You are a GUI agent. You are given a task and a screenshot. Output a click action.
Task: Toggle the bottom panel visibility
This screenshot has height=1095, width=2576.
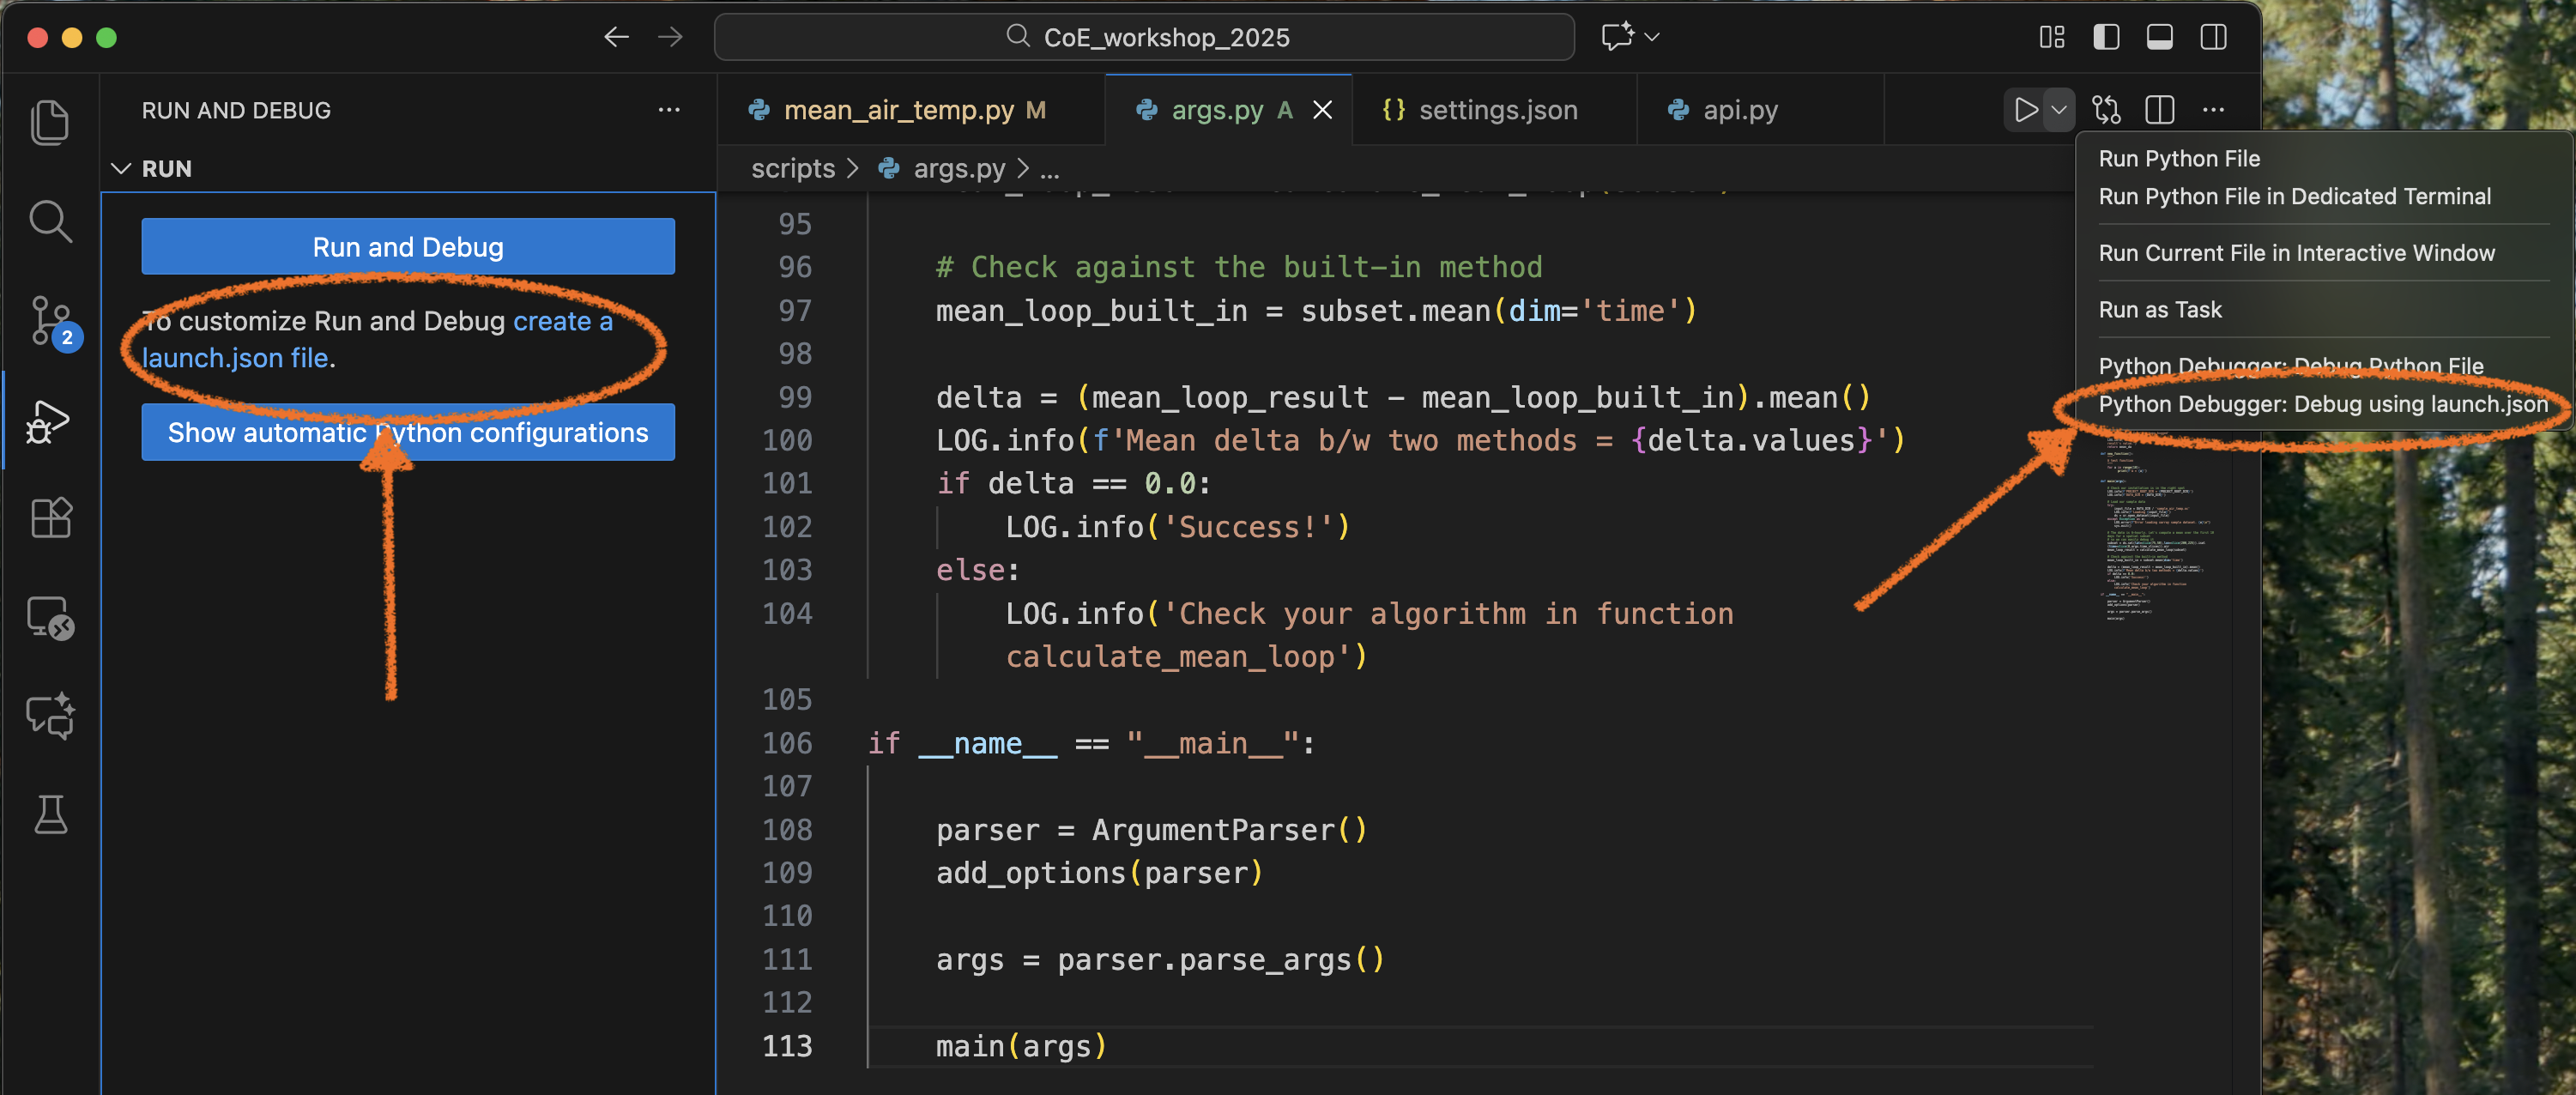[x=2159, y=37]
